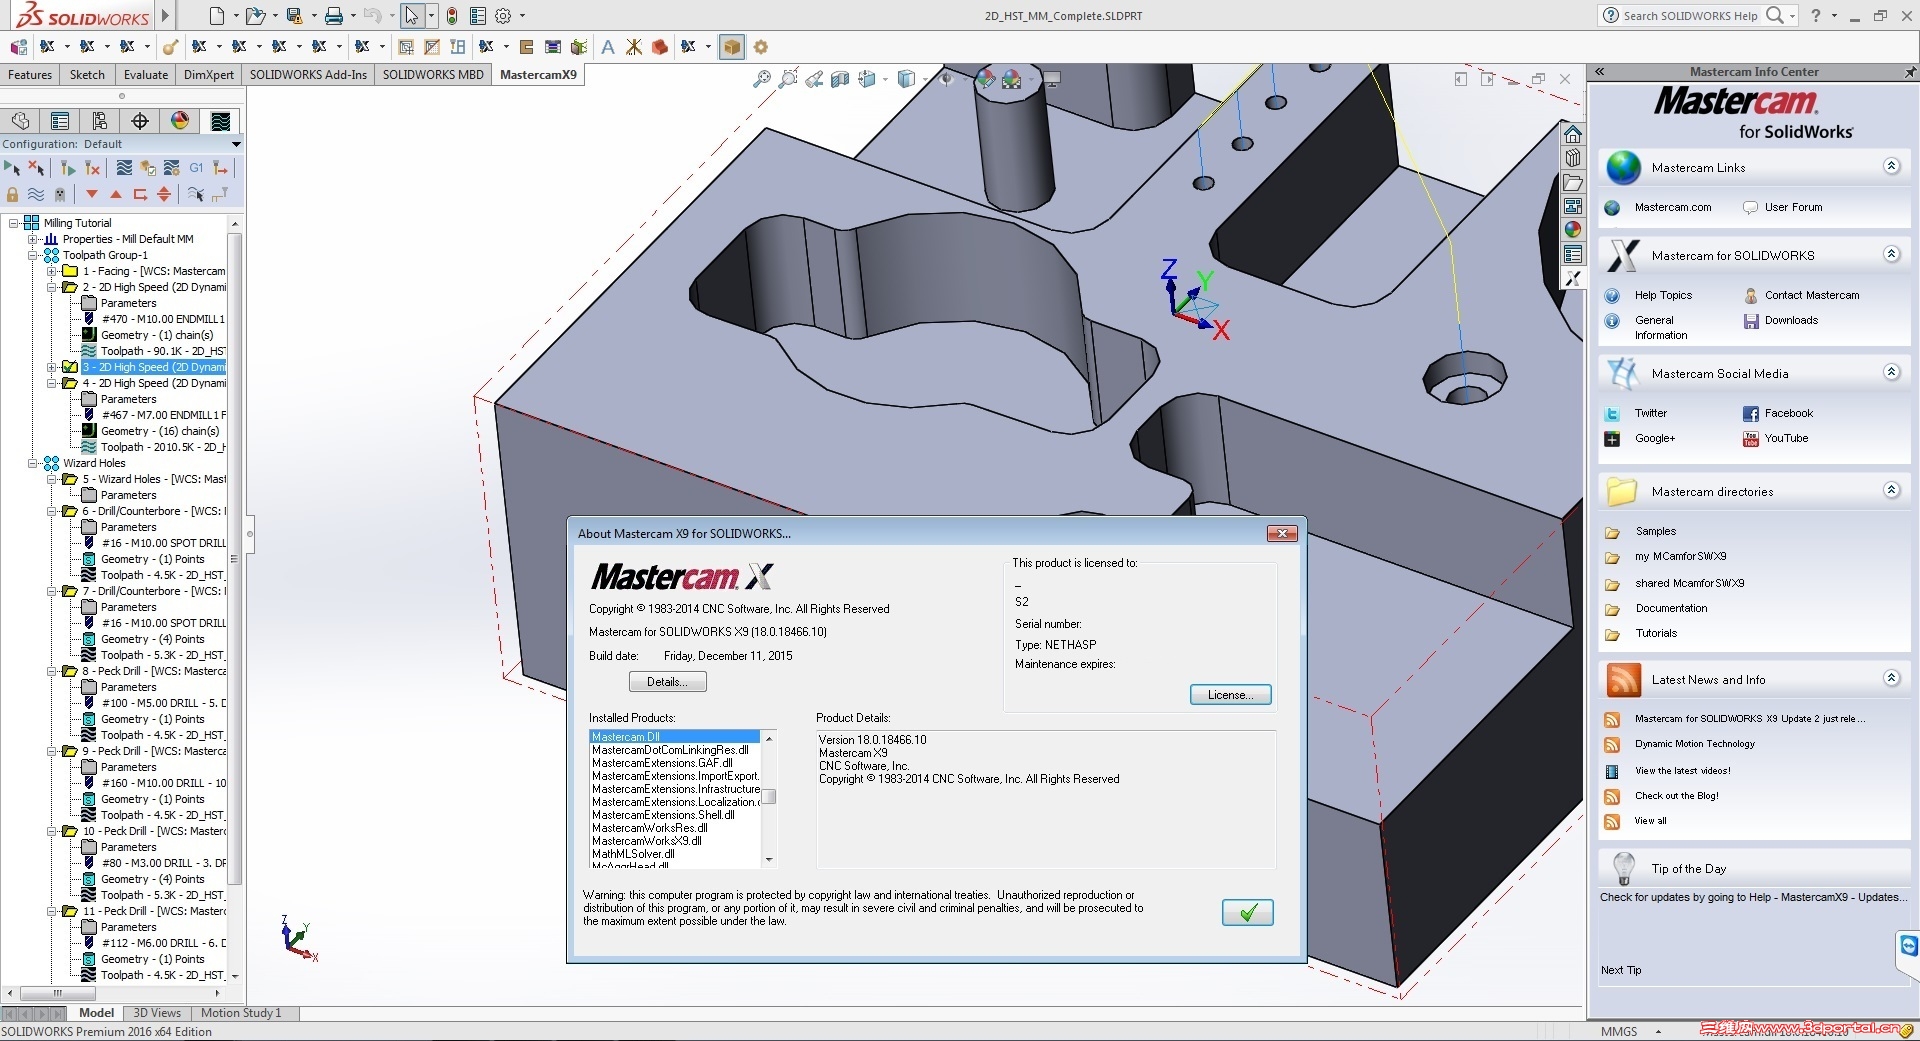1920x1041 pixels.
Task: Open the Tutorials directory link
Action: [1656, 634]
